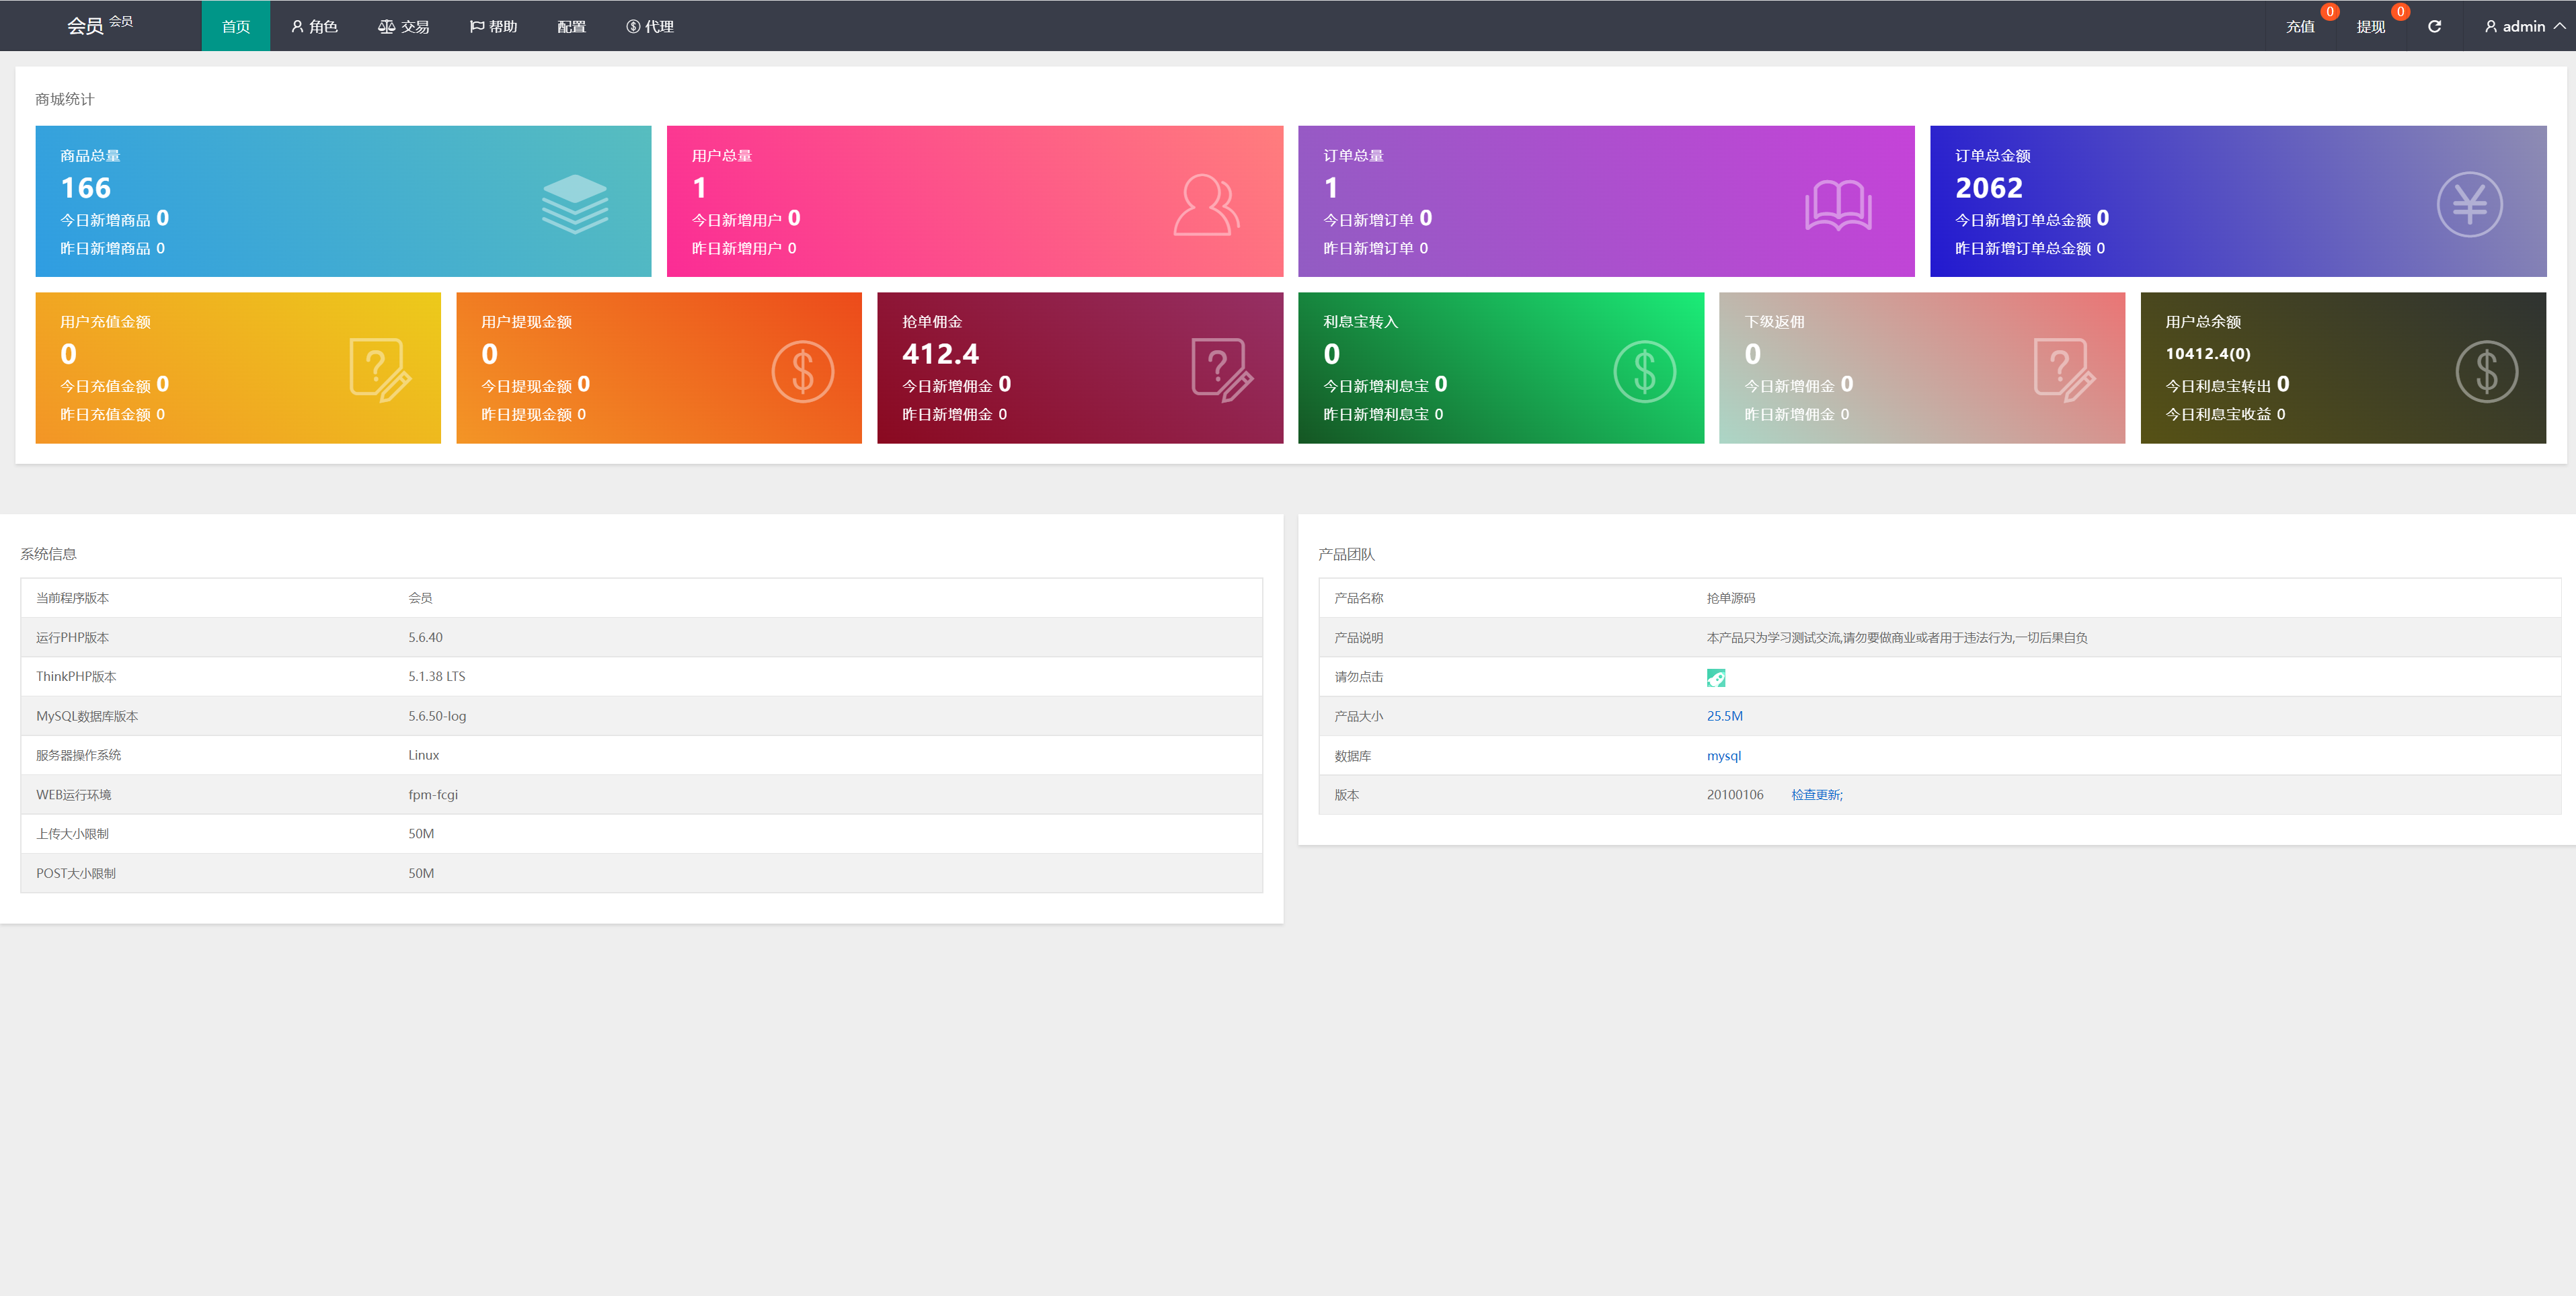This screenshot has height=1296, width=2576.
Task: Click the book icon on 订单总量
Action: (x=1840, y=202)
